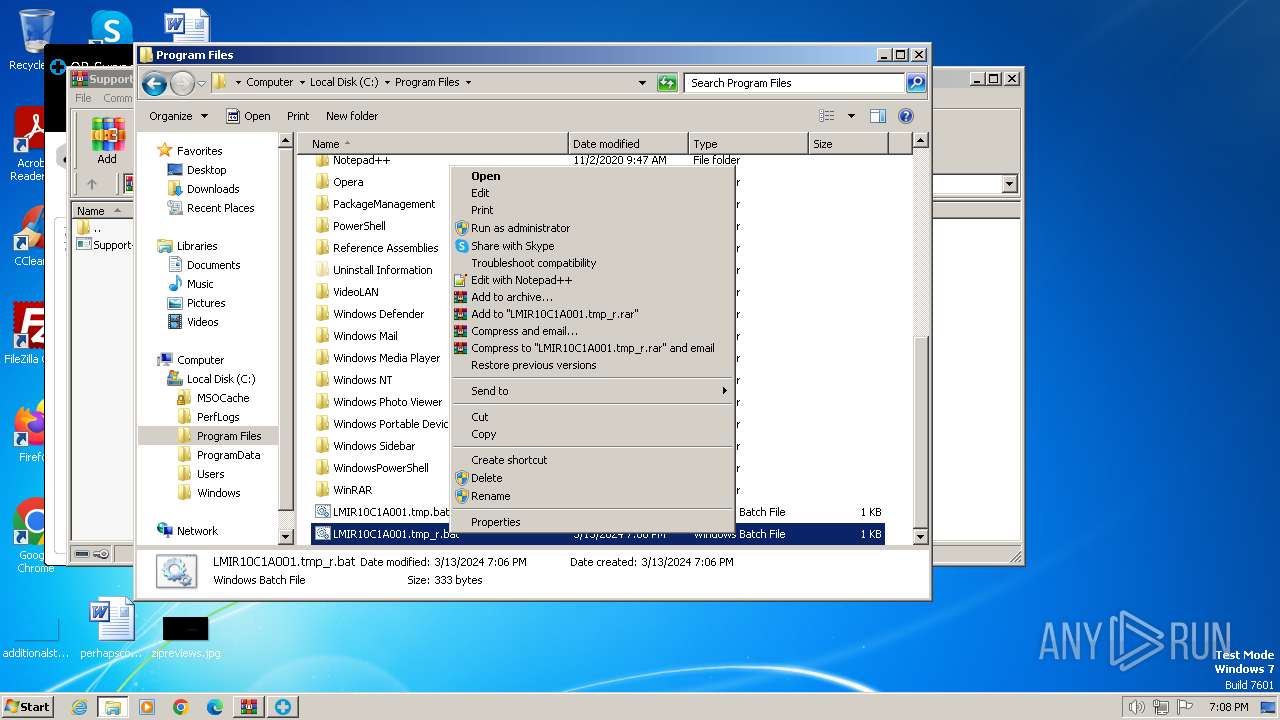Open Internet Explorer from taskbar

(x=79, y=707)
